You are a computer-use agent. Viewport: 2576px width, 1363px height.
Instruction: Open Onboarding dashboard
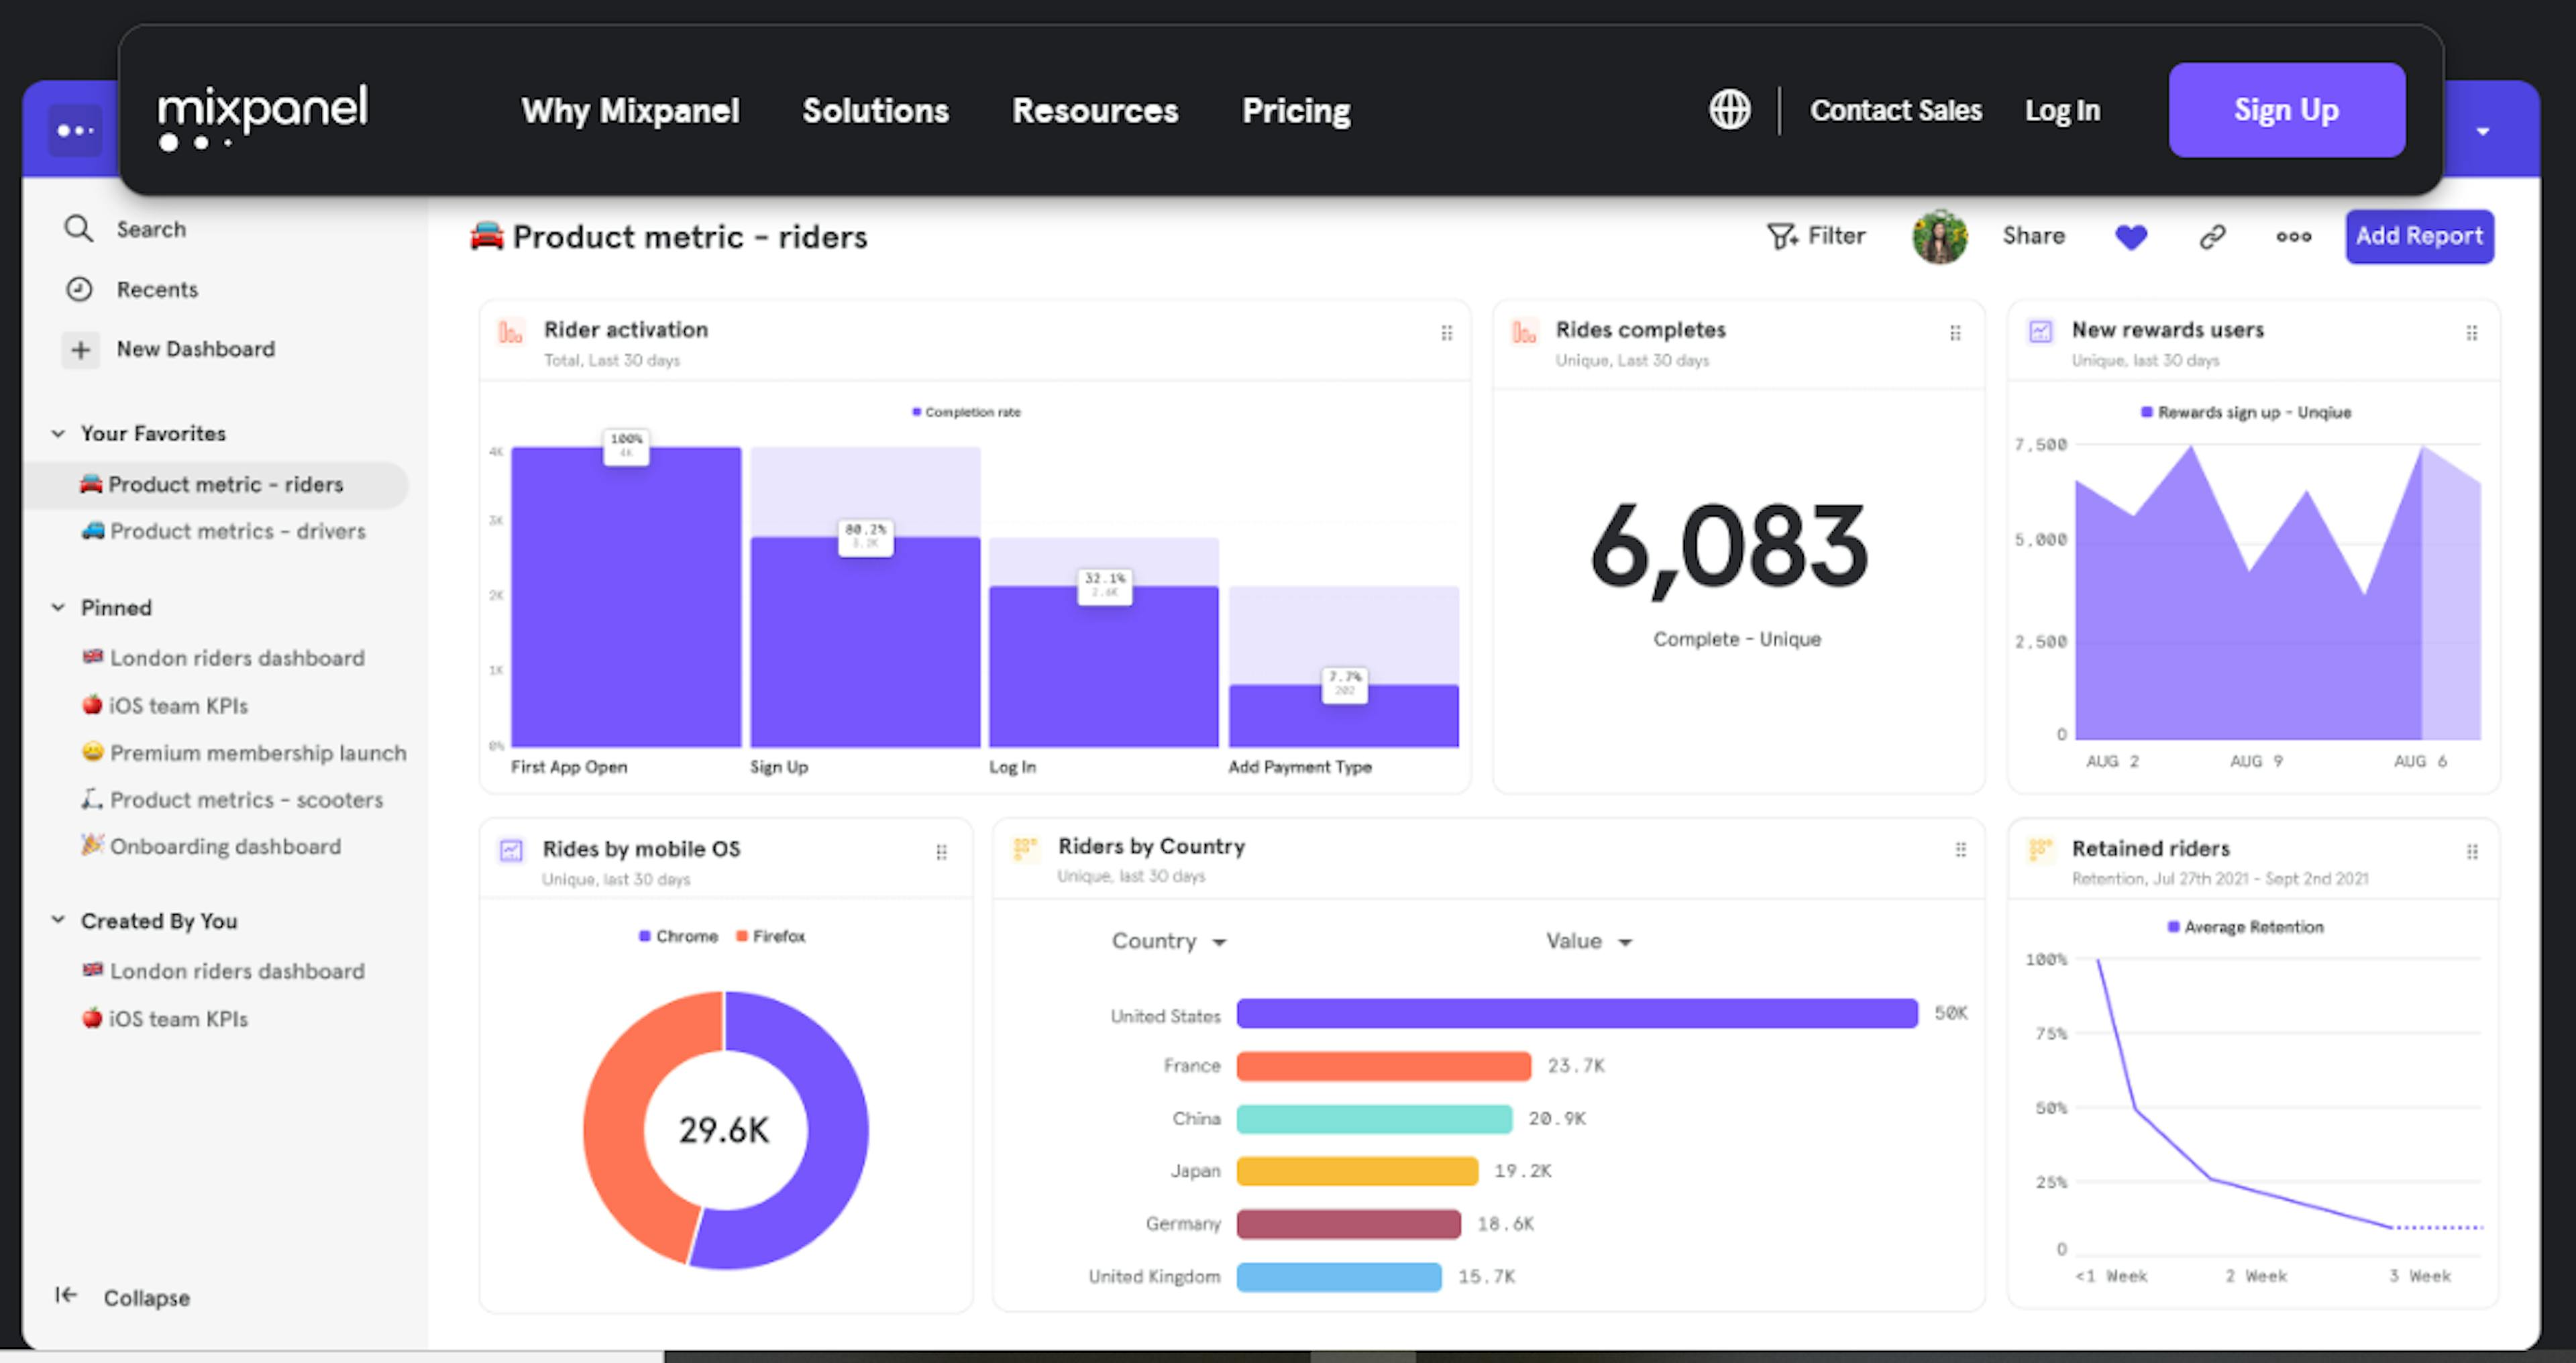pos(211,846)
